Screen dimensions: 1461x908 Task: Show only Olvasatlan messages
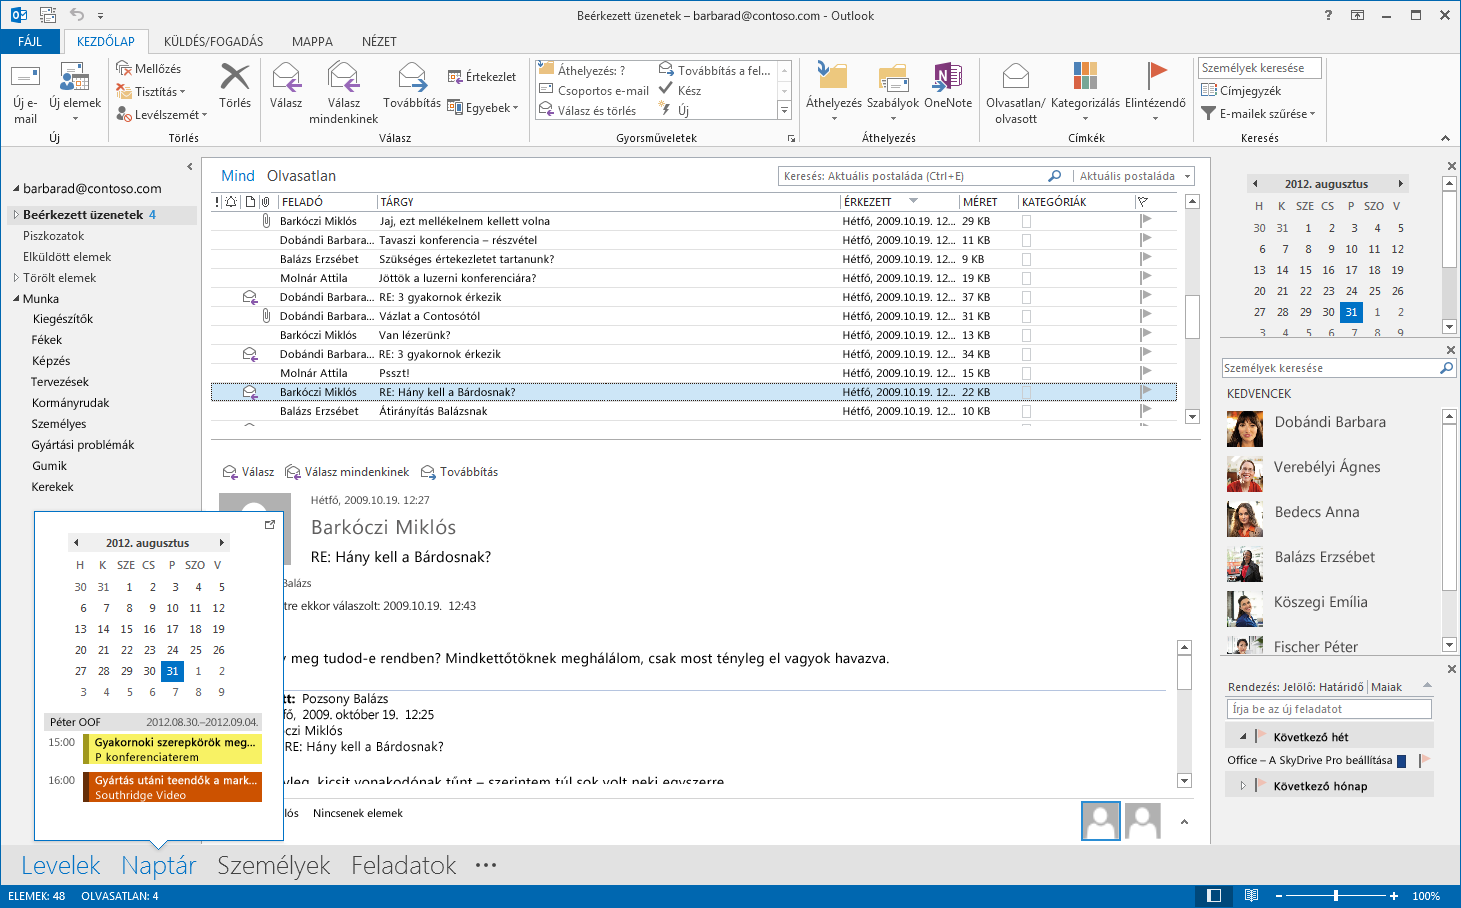coord(301,176)
